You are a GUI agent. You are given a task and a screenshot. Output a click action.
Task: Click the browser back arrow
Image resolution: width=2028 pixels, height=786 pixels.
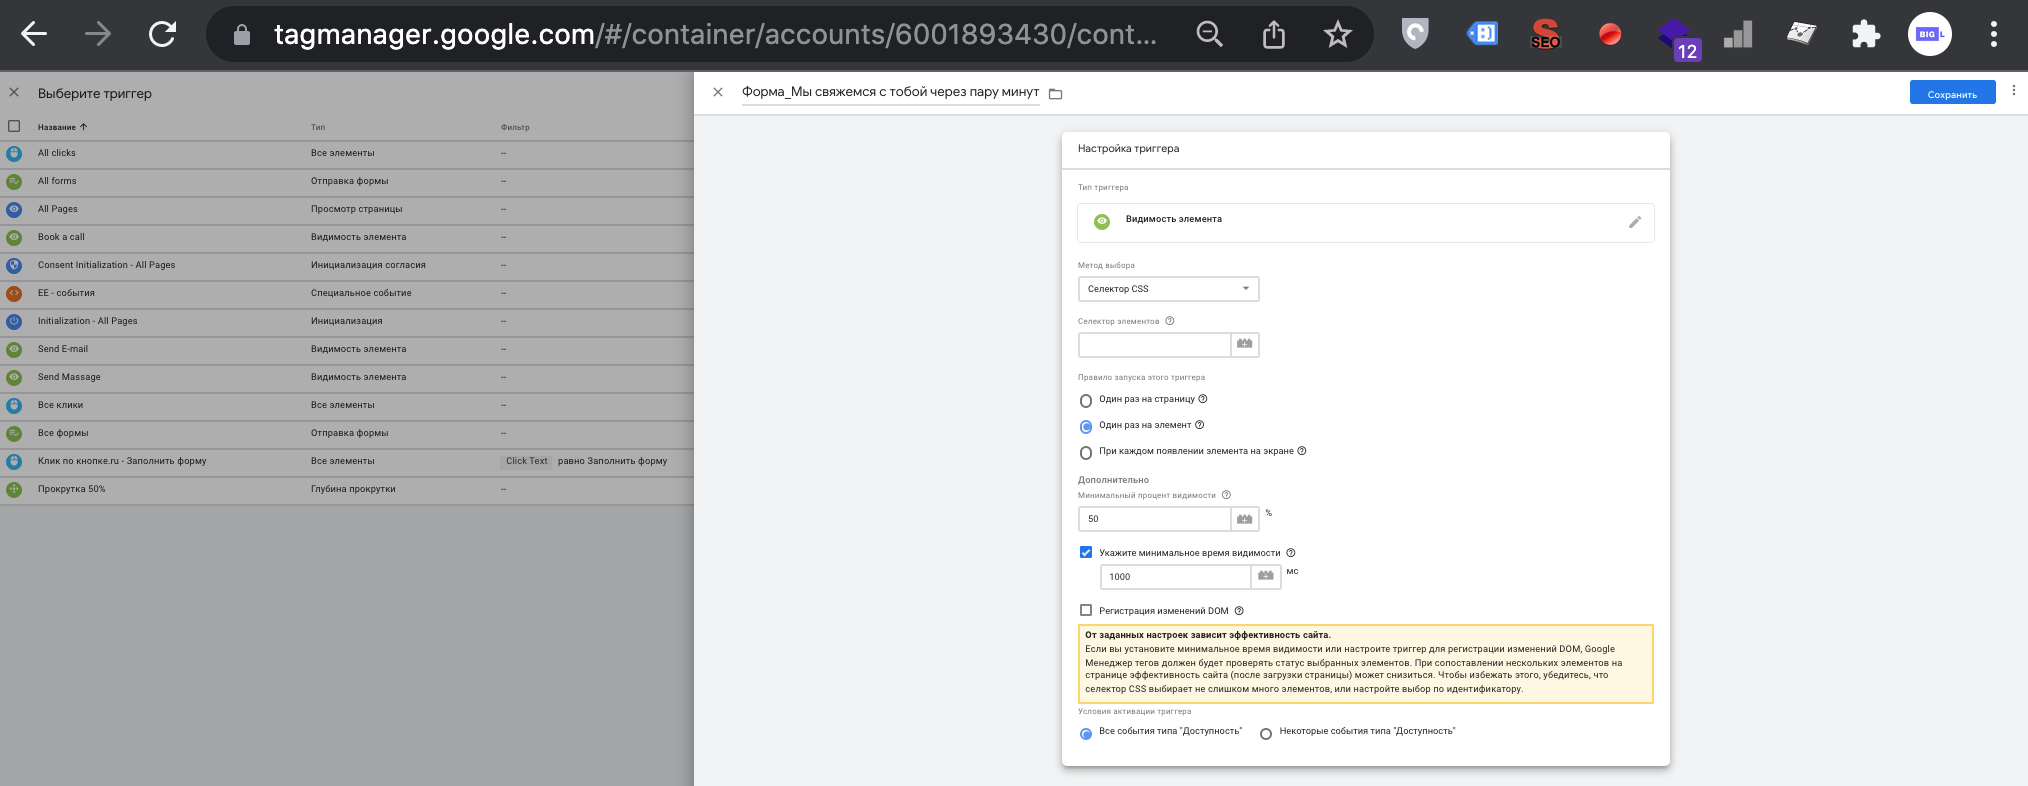pyautogui.click(x=34, y=34)
